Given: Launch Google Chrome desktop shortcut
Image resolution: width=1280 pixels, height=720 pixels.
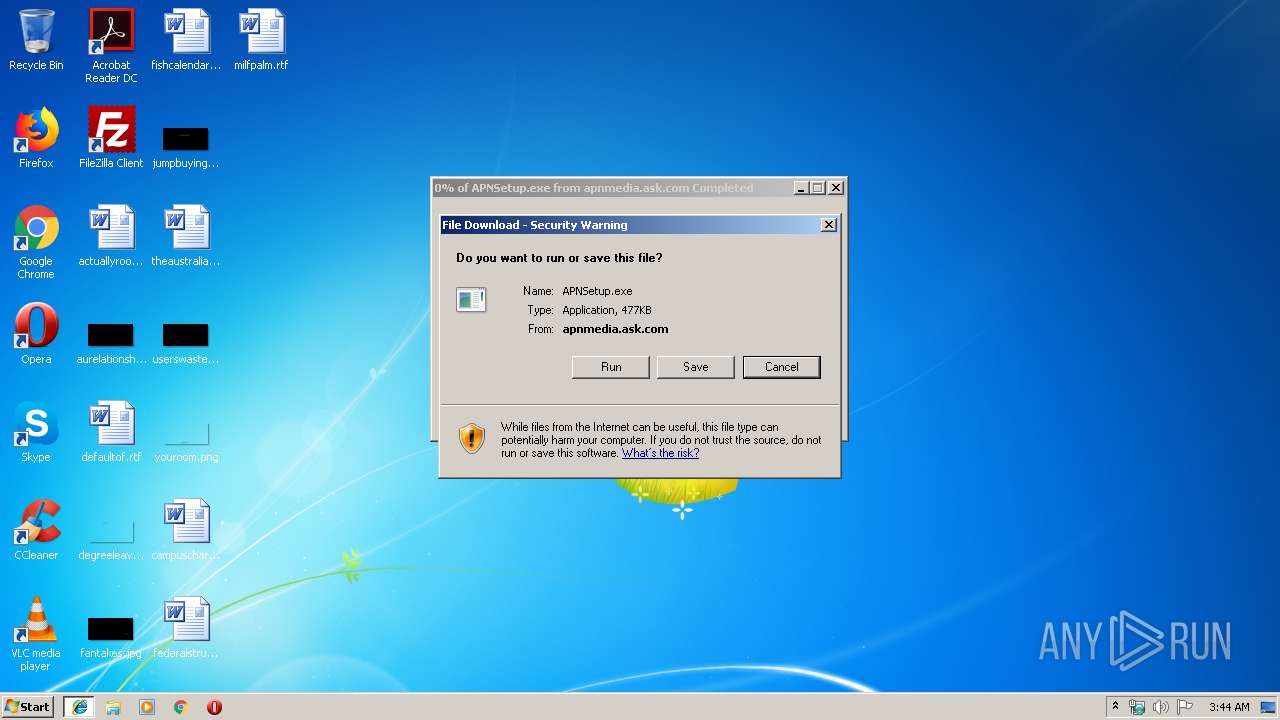Looking at the screenshot, I should pos(36,243).
